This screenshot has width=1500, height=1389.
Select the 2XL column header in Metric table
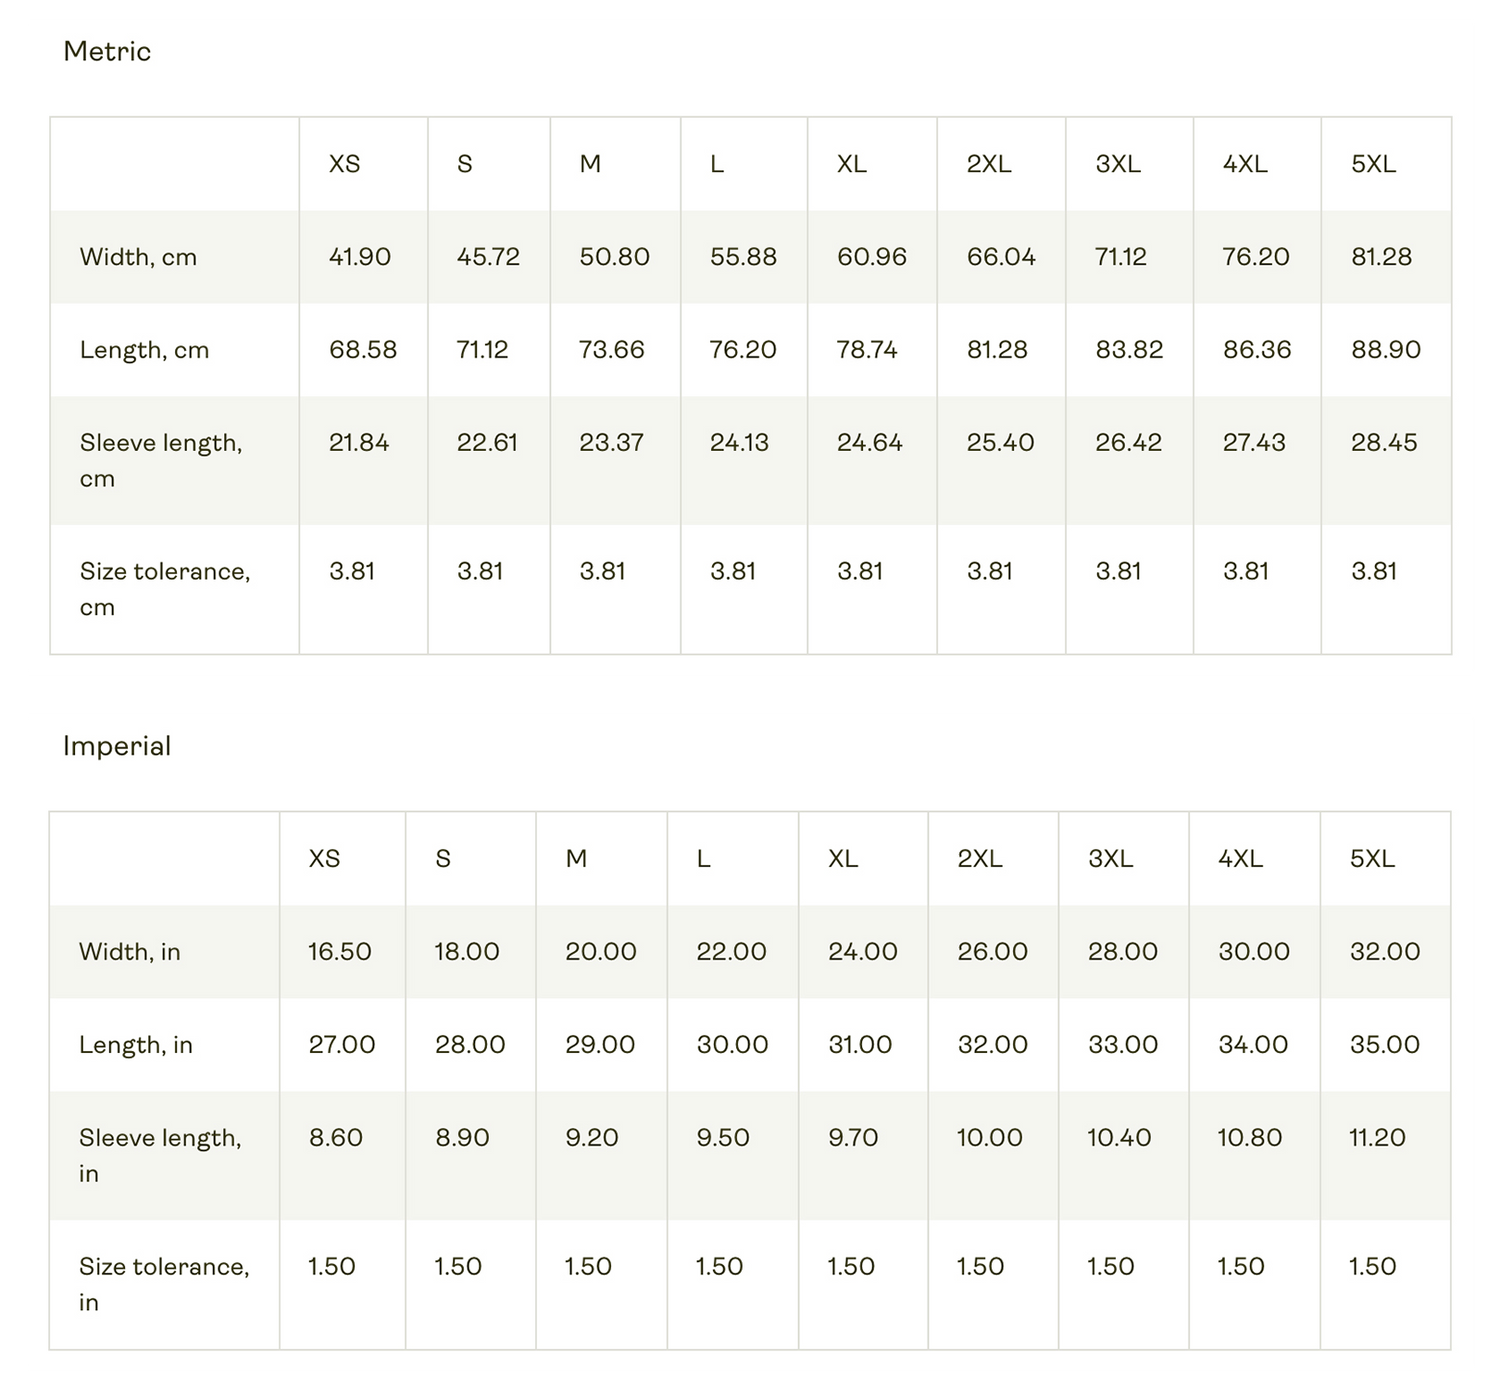pos(989,164)
